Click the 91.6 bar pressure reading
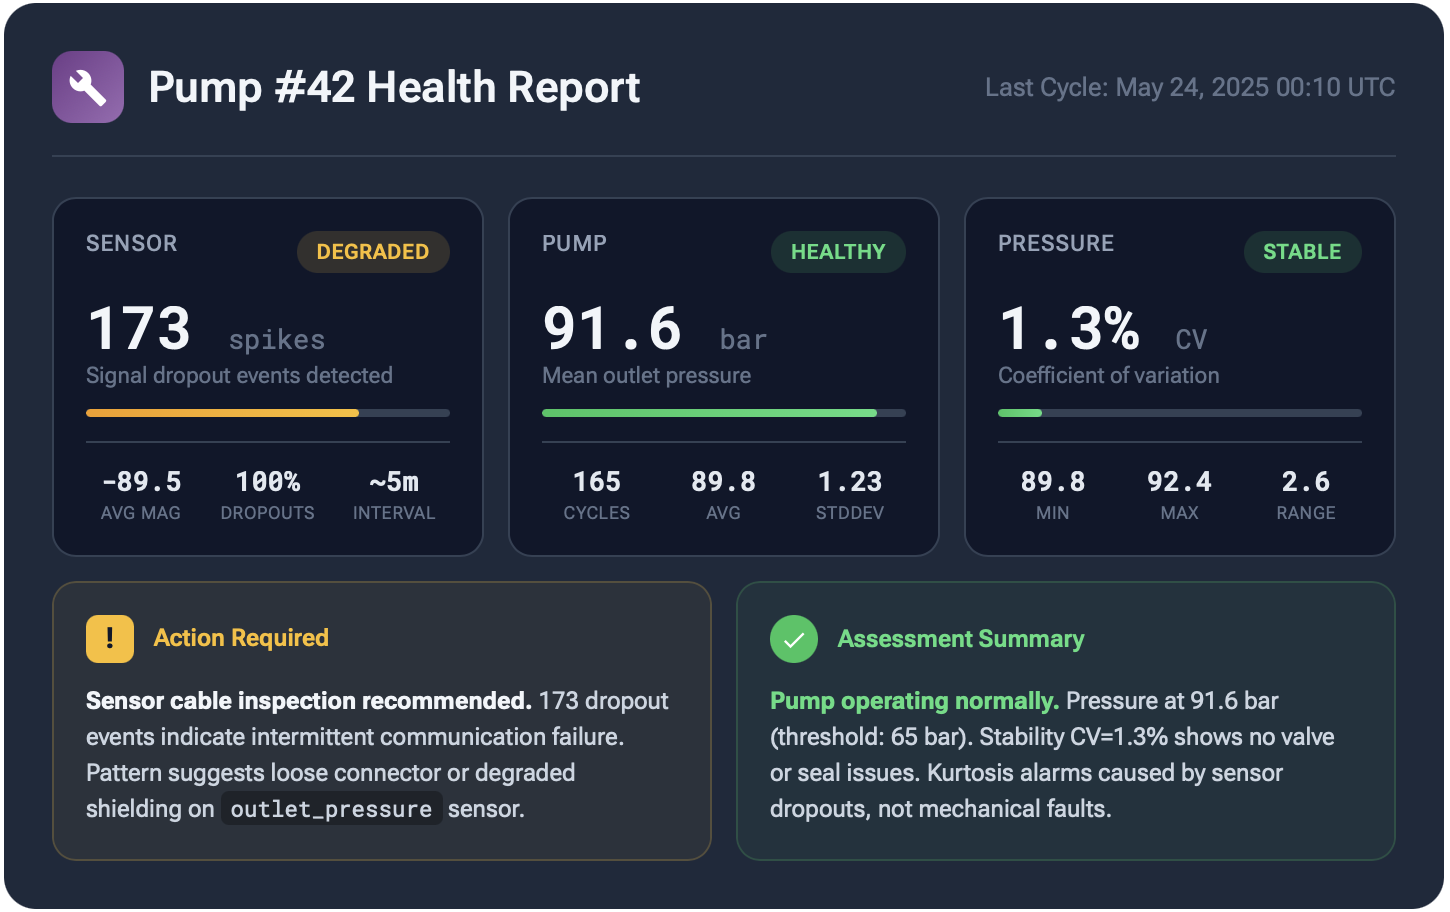Screen dimensions: 1450x912 [611, 328]
